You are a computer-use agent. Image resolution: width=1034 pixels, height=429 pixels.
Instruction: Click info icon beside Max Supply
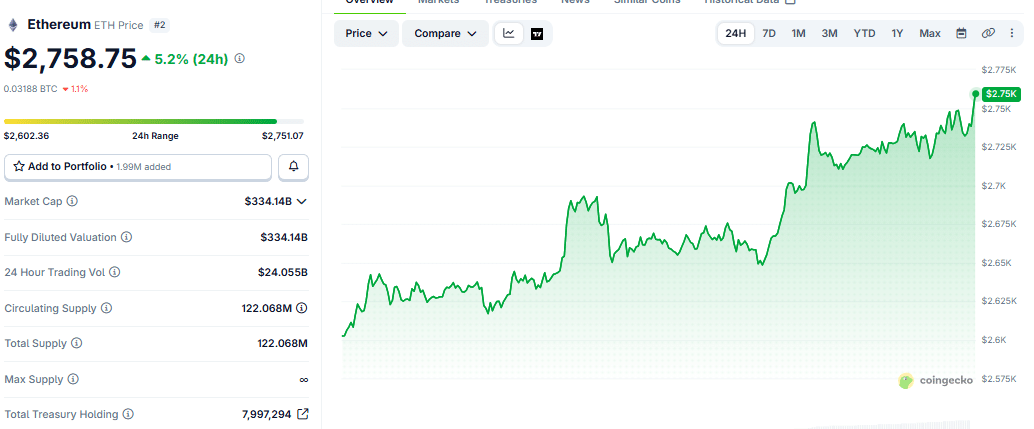[73, 379]
